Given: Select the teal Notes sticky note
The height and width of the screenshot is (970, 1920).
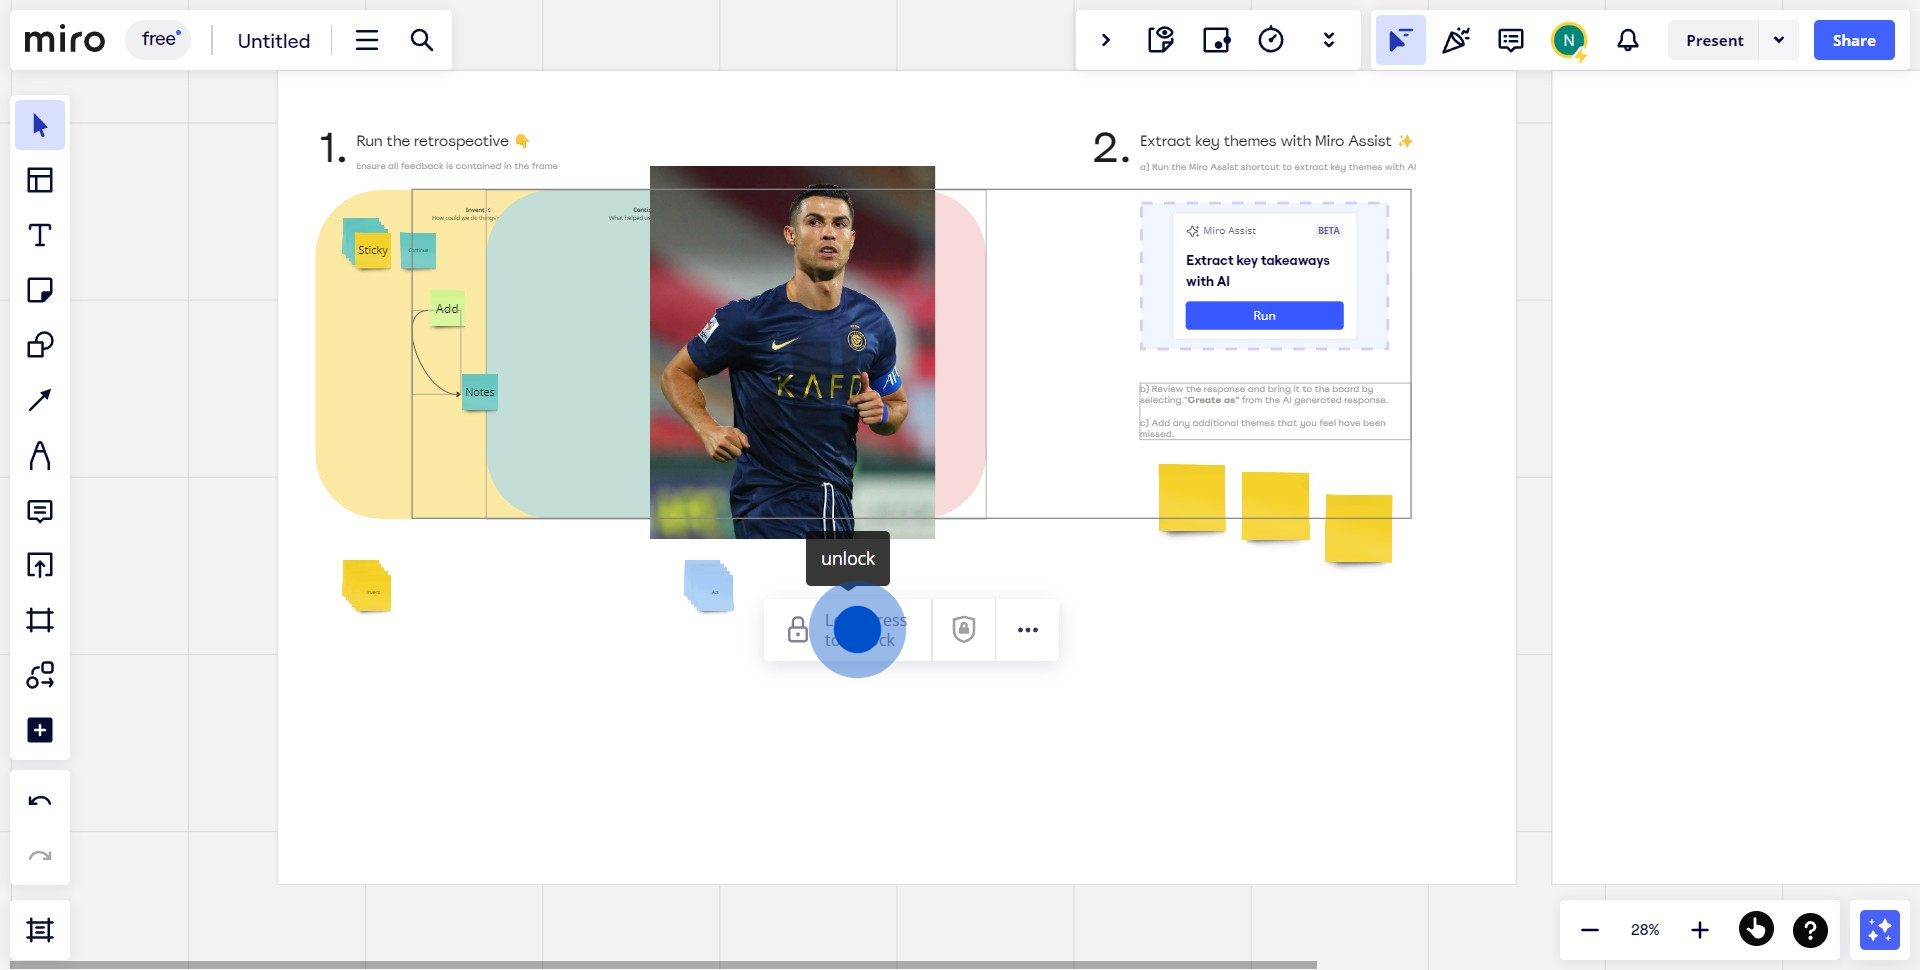Looking at the screenshot, I should [x=480, y=392].
